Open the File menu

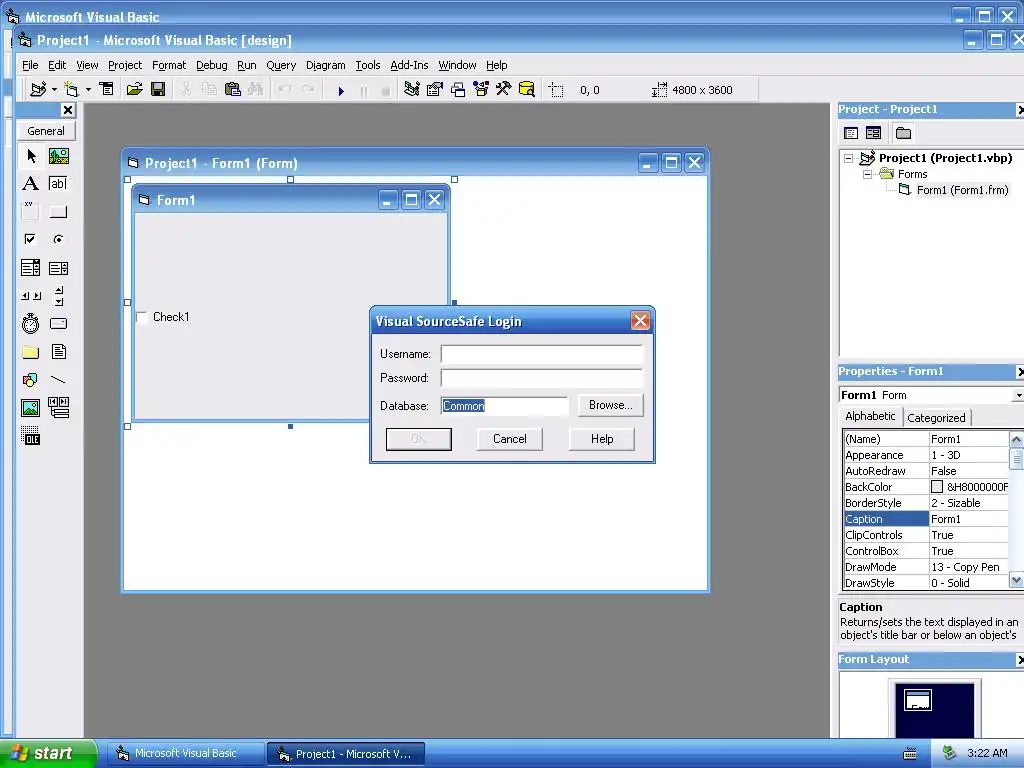click(x=30, y=65)
